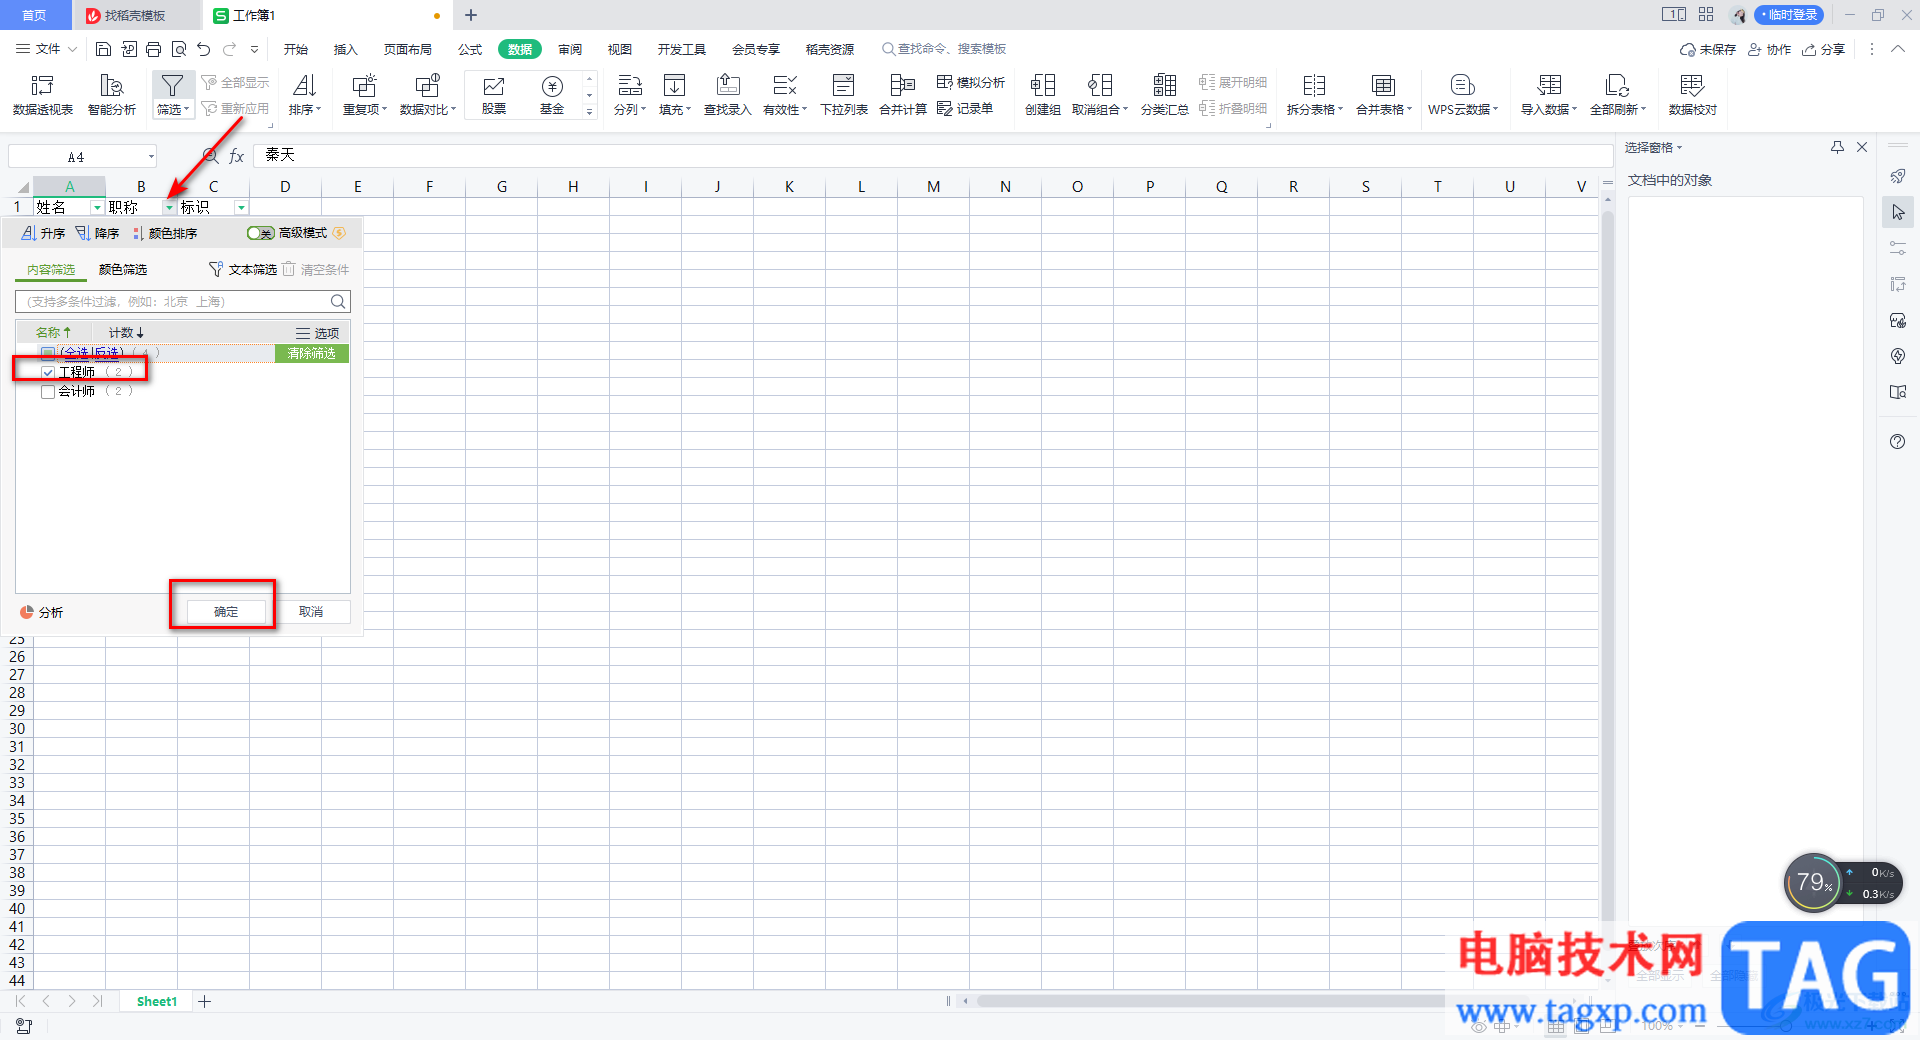Click the save icon in quick access toolbar

point(103,49)
